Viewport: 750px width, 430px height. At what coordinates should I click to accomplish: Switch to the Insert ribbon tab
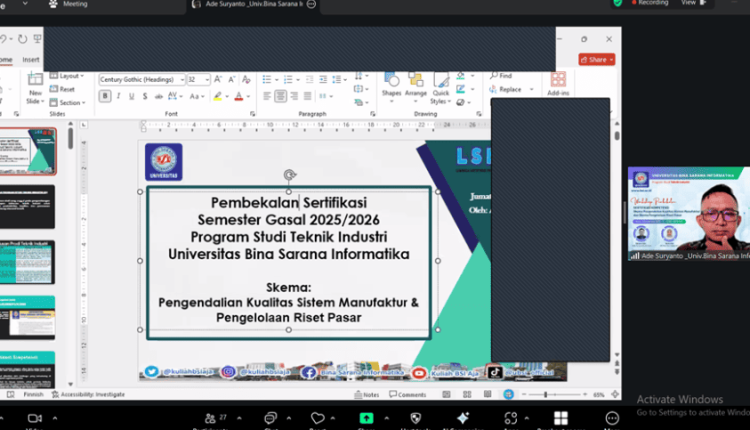coord(31,60)
